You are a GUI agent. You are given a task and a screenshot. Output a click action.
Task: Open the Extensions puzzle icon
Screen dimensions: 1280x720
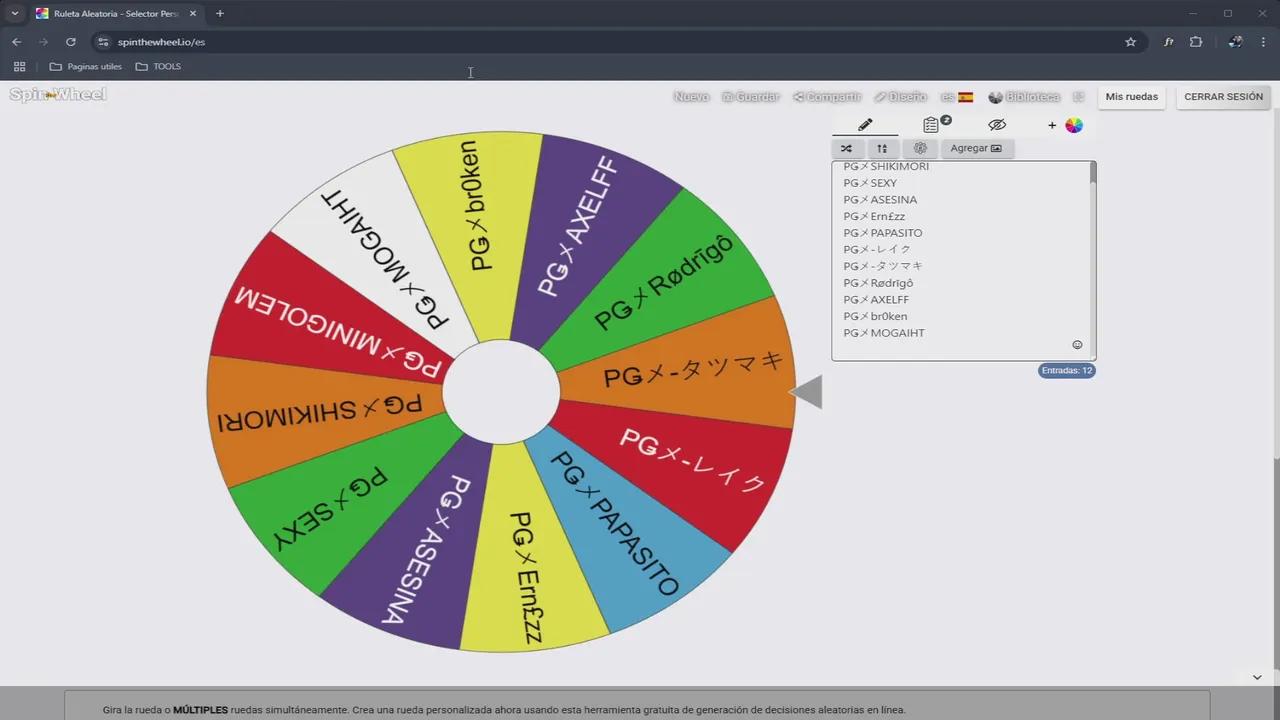tap(1196, 42)
